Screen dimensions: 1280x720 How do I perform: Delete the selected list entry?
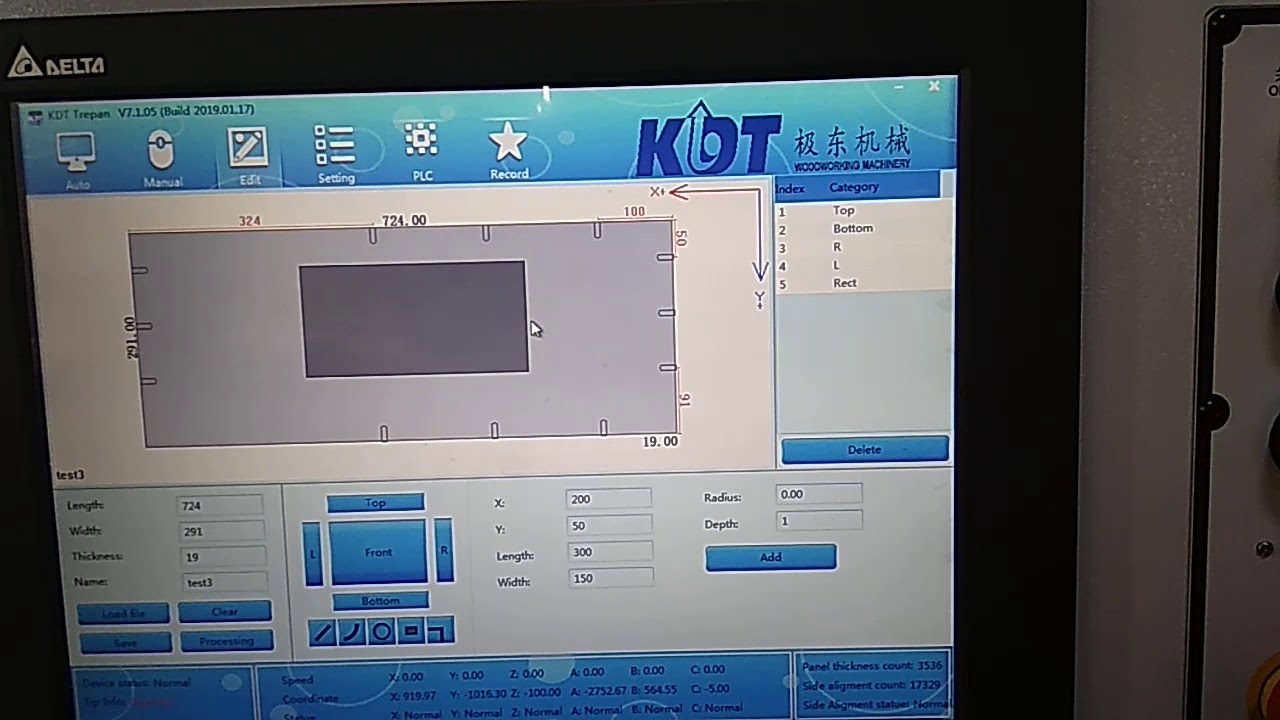[864, 450]
